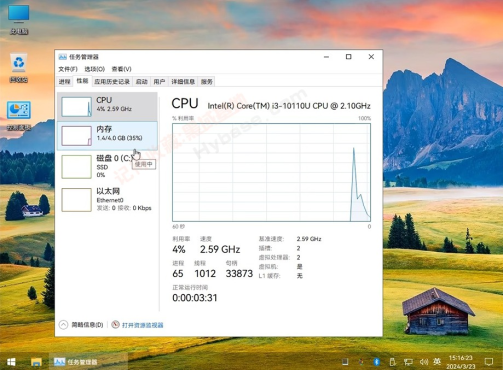This screenshot has height=370, width=503.
Task: Open the This PC desktop icon
Action: 19,20
